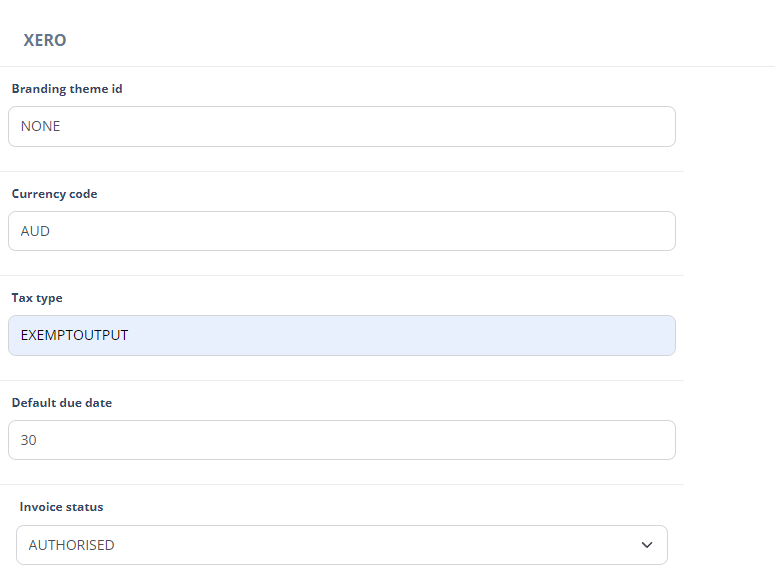The image size is (775, 581).
Task: Focus the Currency code input box
Action: (341, 231)
